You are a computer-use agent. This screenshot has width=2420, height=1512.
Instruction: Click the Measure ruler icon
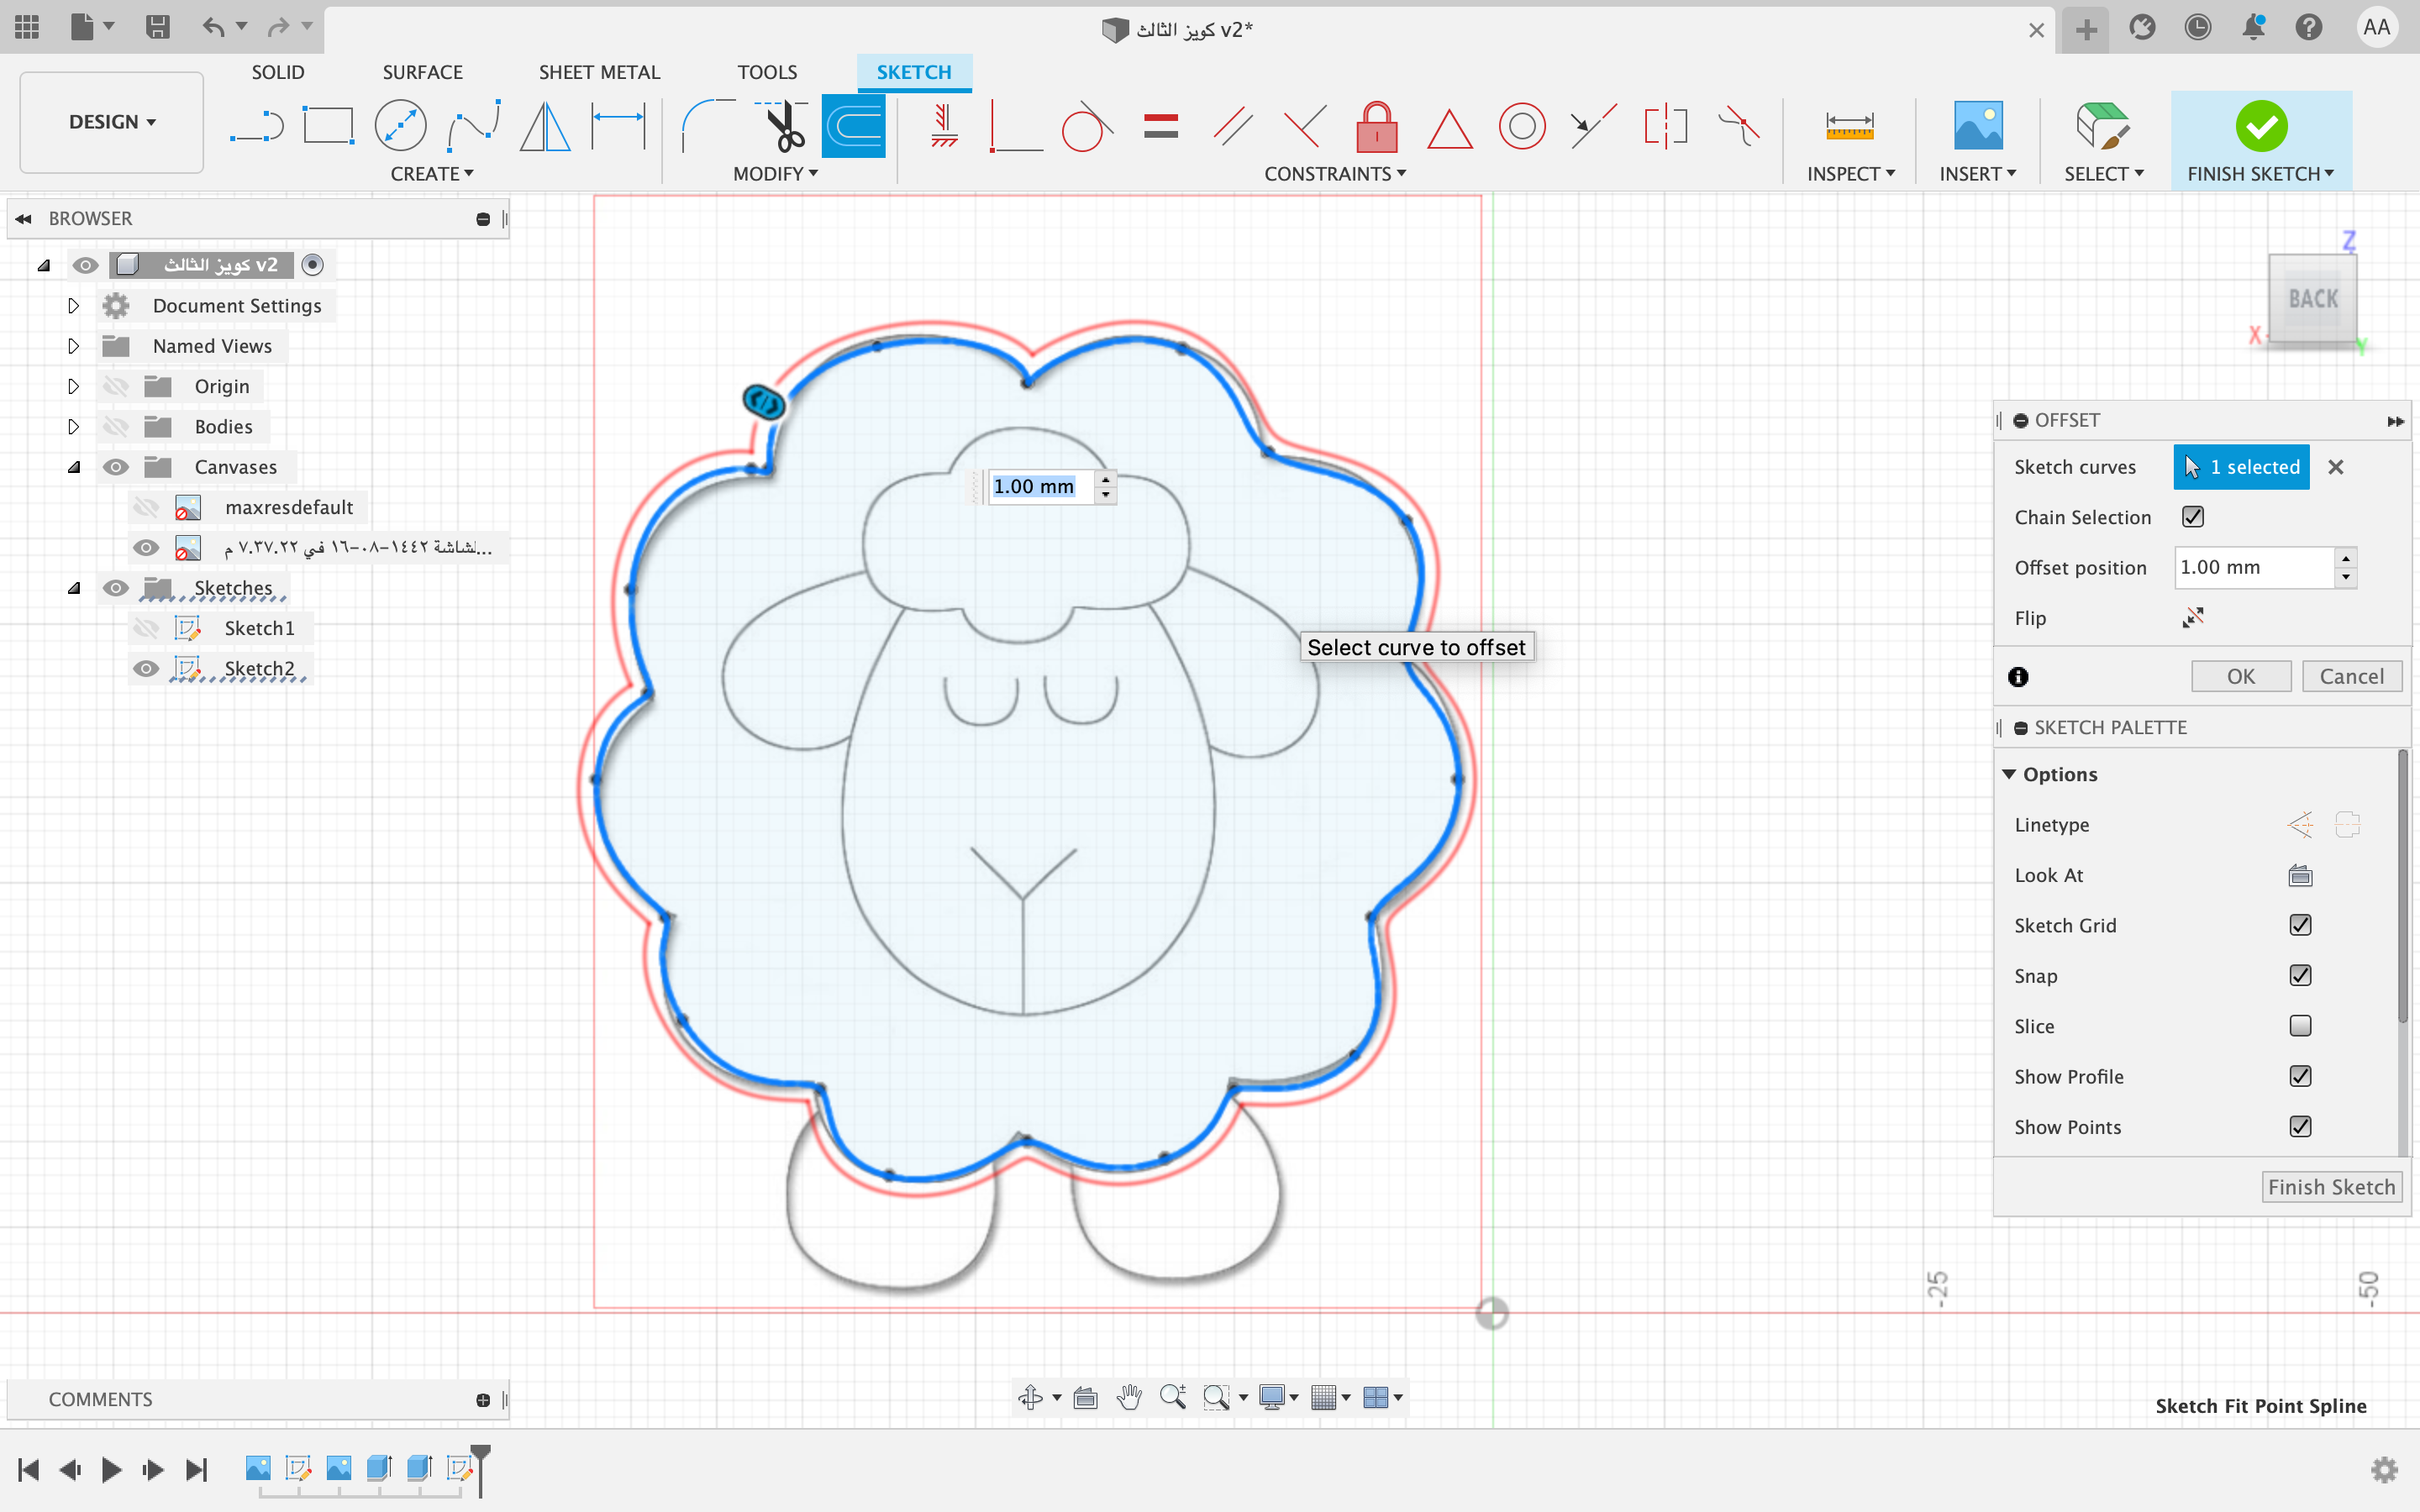point(1849,127)
